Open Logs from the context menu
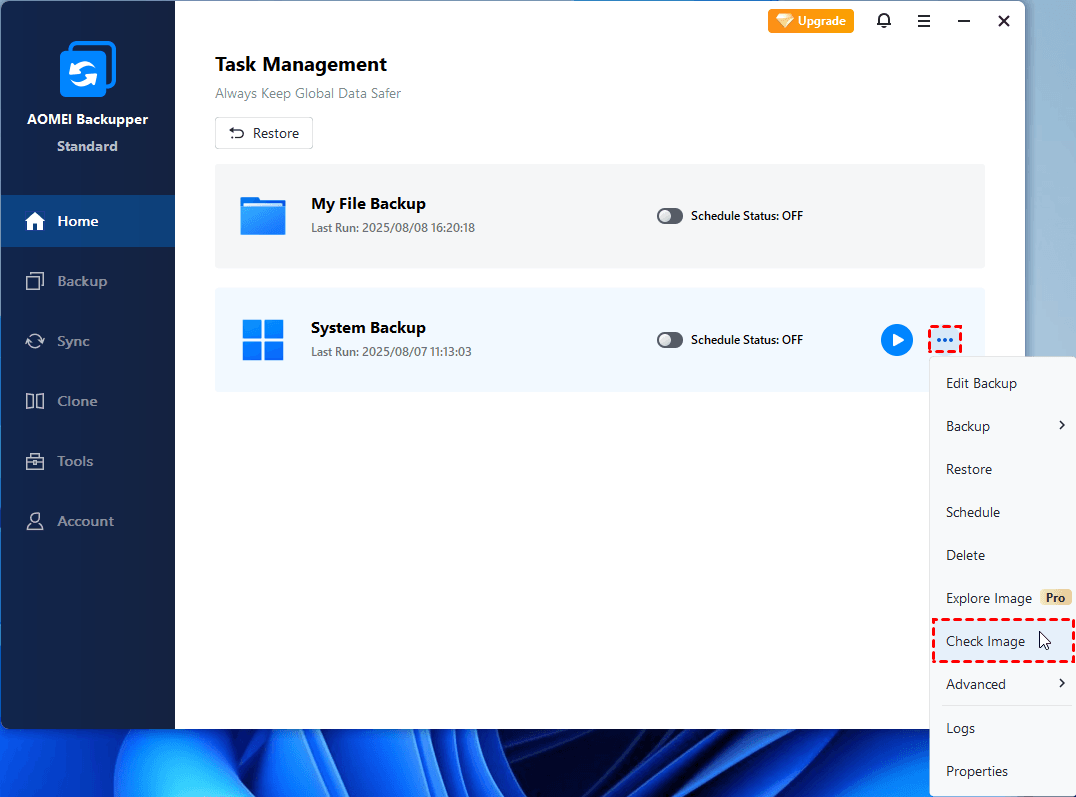This screenshot has width=1076, height=797. [x=1003, y=728]
